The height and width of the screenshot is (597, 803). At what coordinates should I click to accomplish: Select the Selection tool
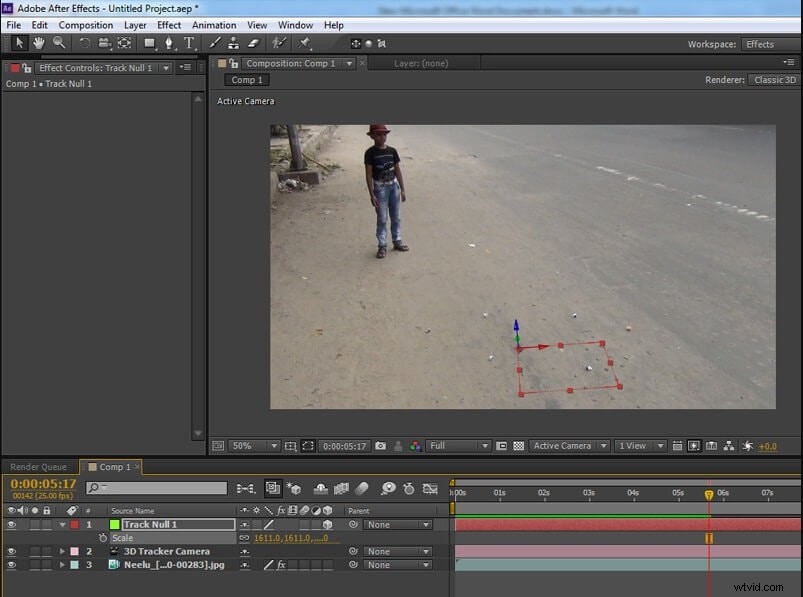(17, 43)
